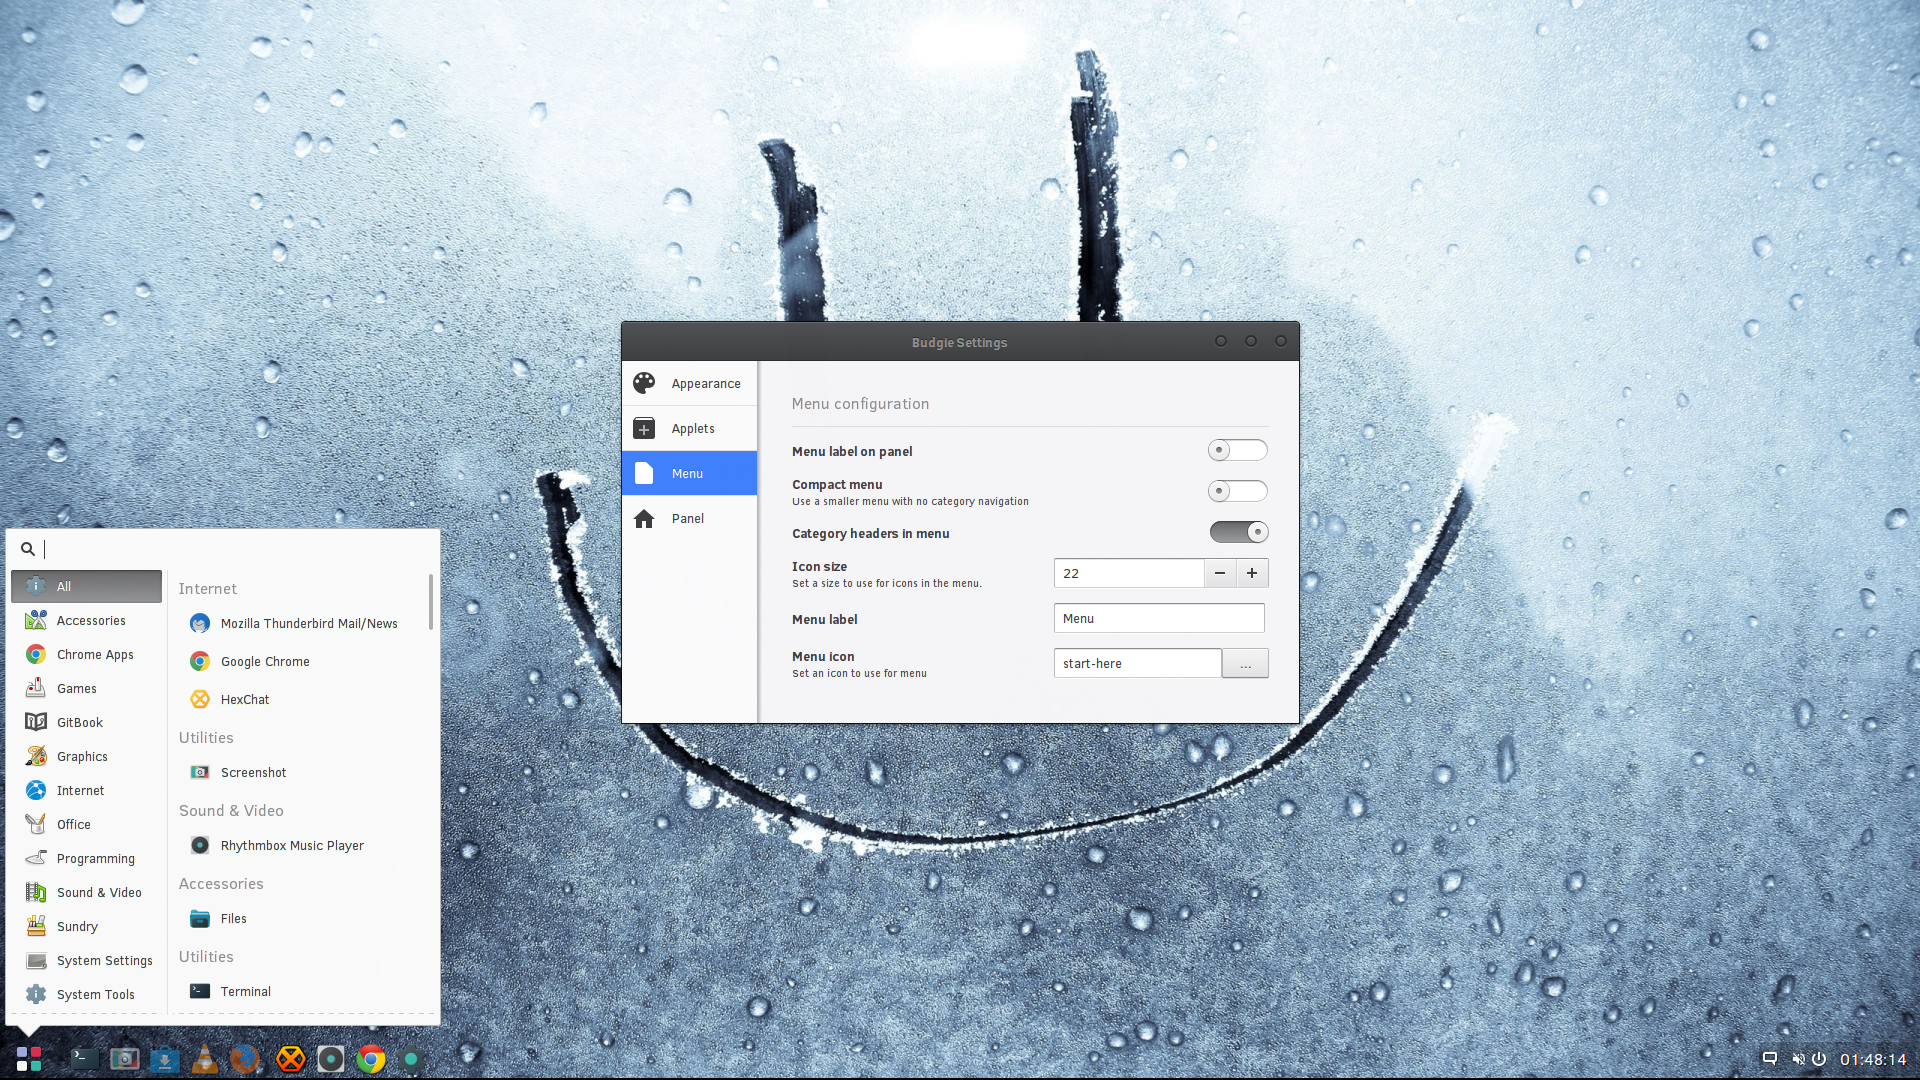The image size is (1920, 1080).
Task: Open the gear settings icon on the panel
Action: (x=411, y=1059)
